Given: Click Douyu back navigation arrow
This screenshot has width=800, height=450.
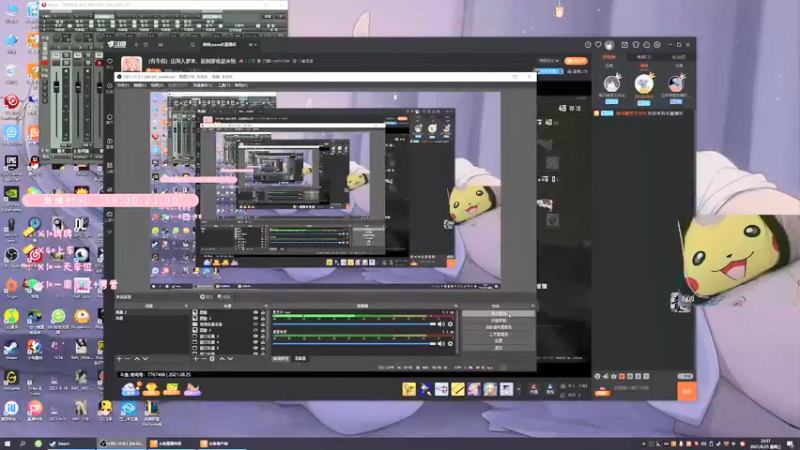Looking at the screenshot, I should click(137, 45).
